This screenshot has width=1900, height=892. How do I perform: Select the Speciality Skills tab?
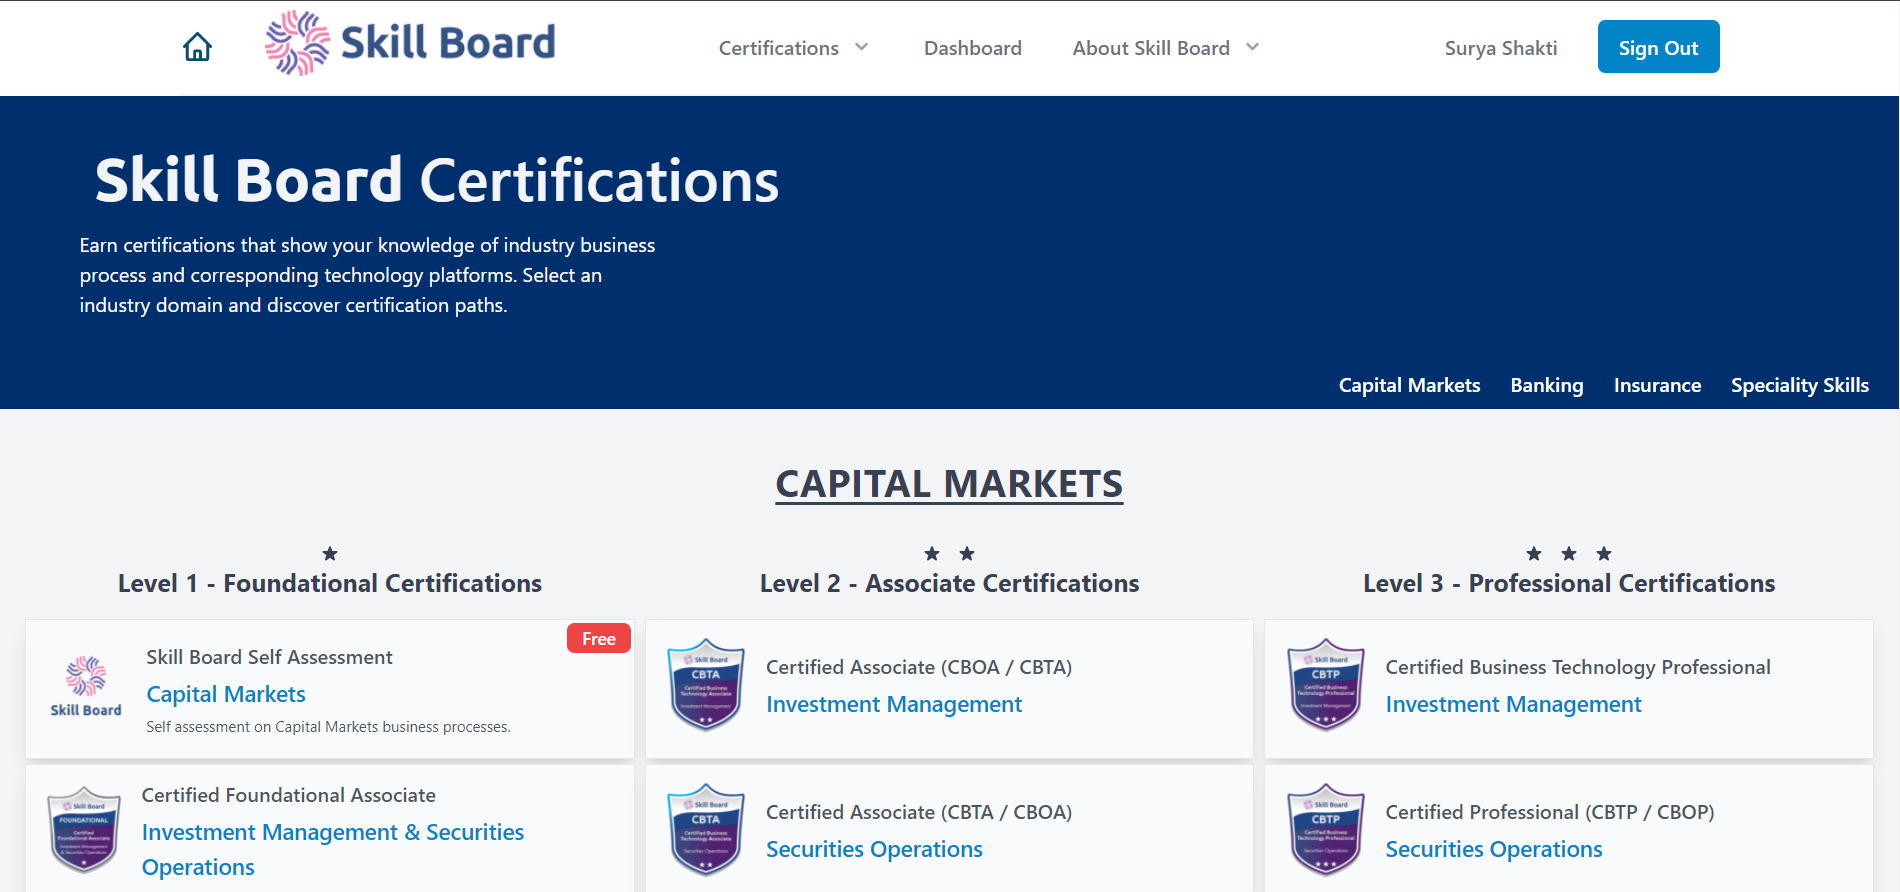[1800, 385]
